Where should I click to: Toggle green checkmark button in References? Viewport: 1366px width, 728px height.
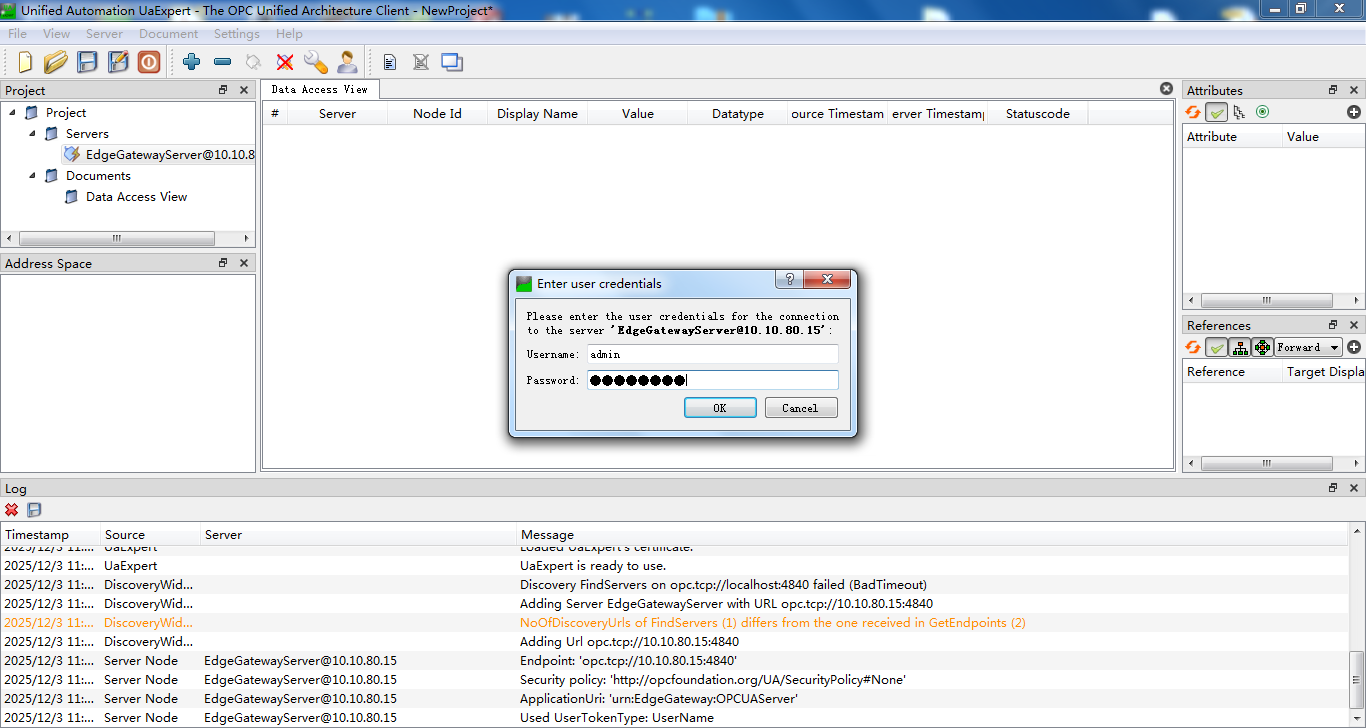pyautogui.click(x=1217, y=347)
